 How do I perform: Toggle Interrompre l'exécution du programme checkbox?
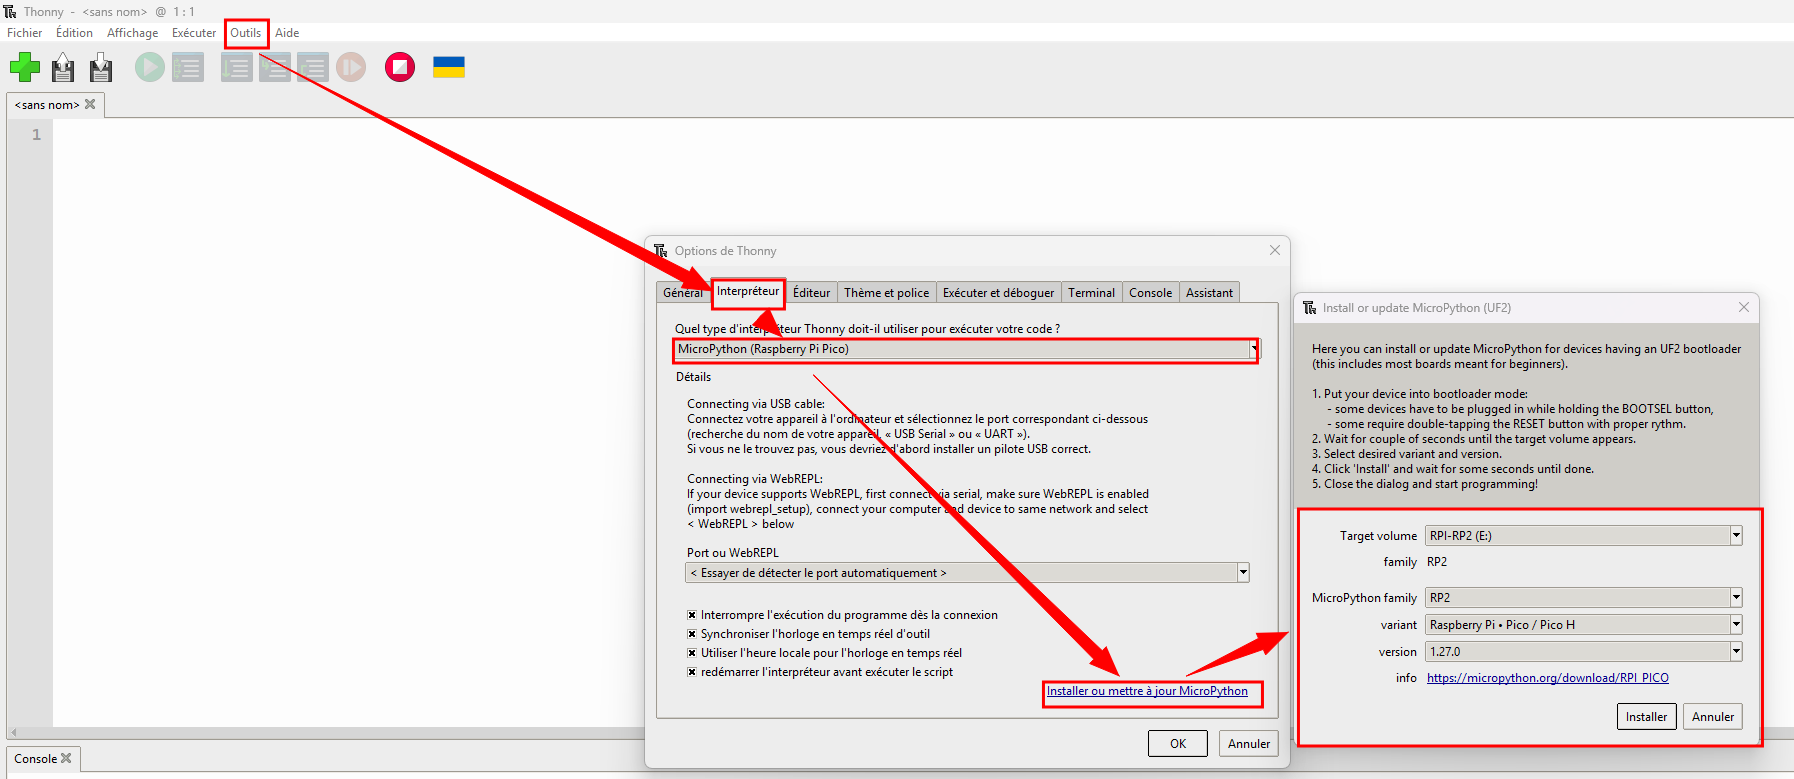(692, 615)
